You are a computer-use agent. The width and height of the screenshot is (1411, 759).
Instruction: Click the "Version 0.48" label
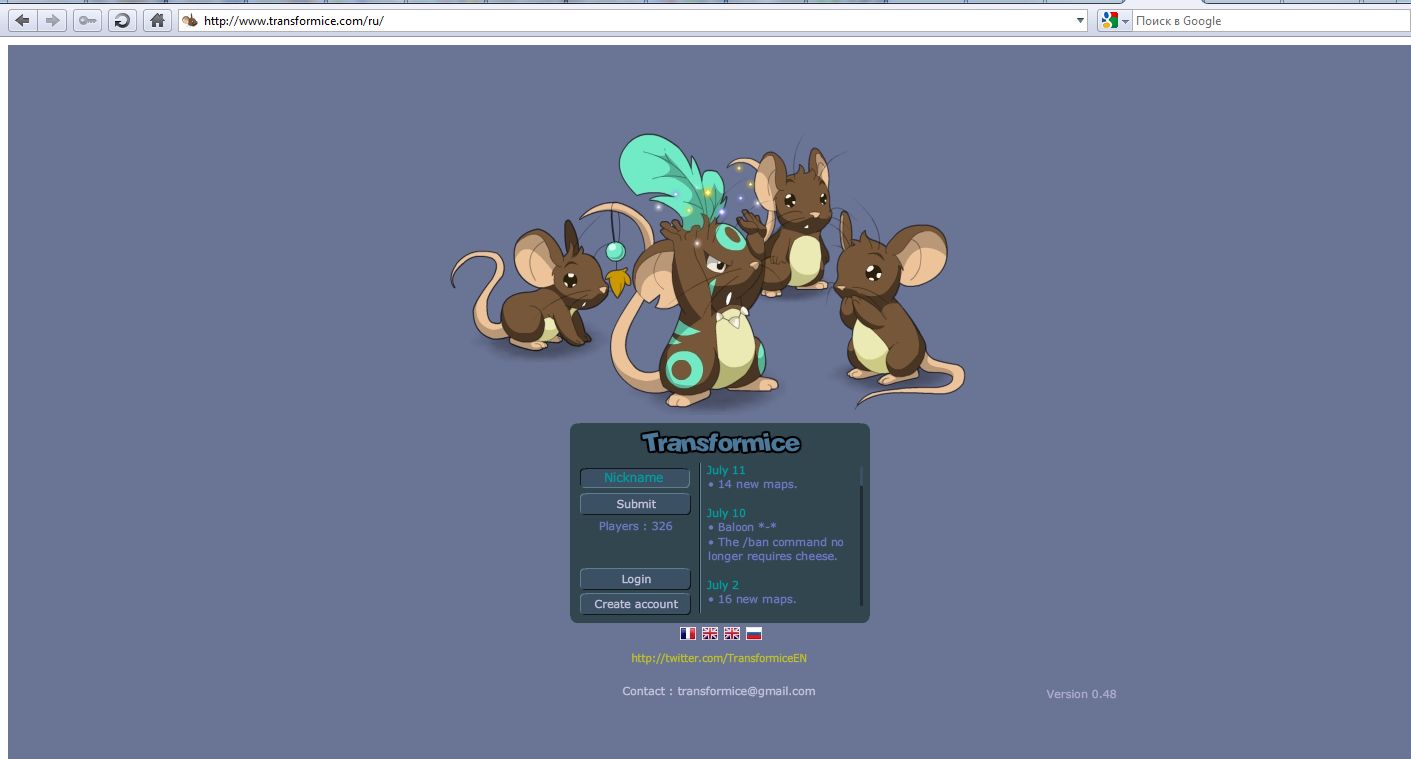point(1081,694)
